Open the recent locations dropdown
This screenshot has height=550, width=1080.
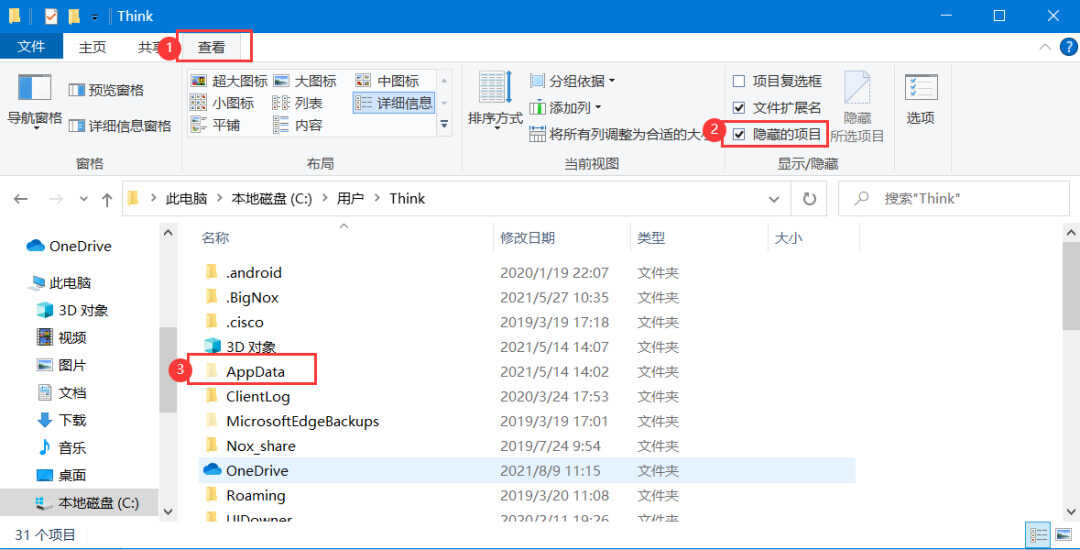click(x=83, y=199)
